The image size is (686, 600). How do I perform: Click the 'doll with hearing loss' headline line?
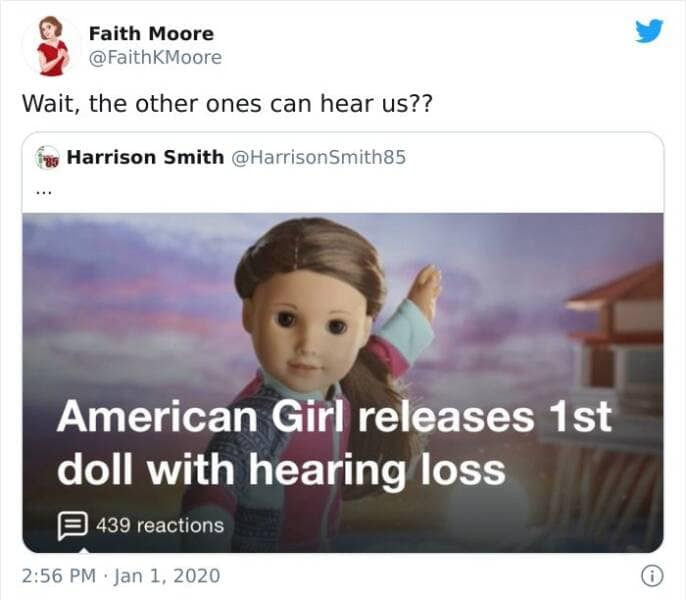tap(281, 470)
